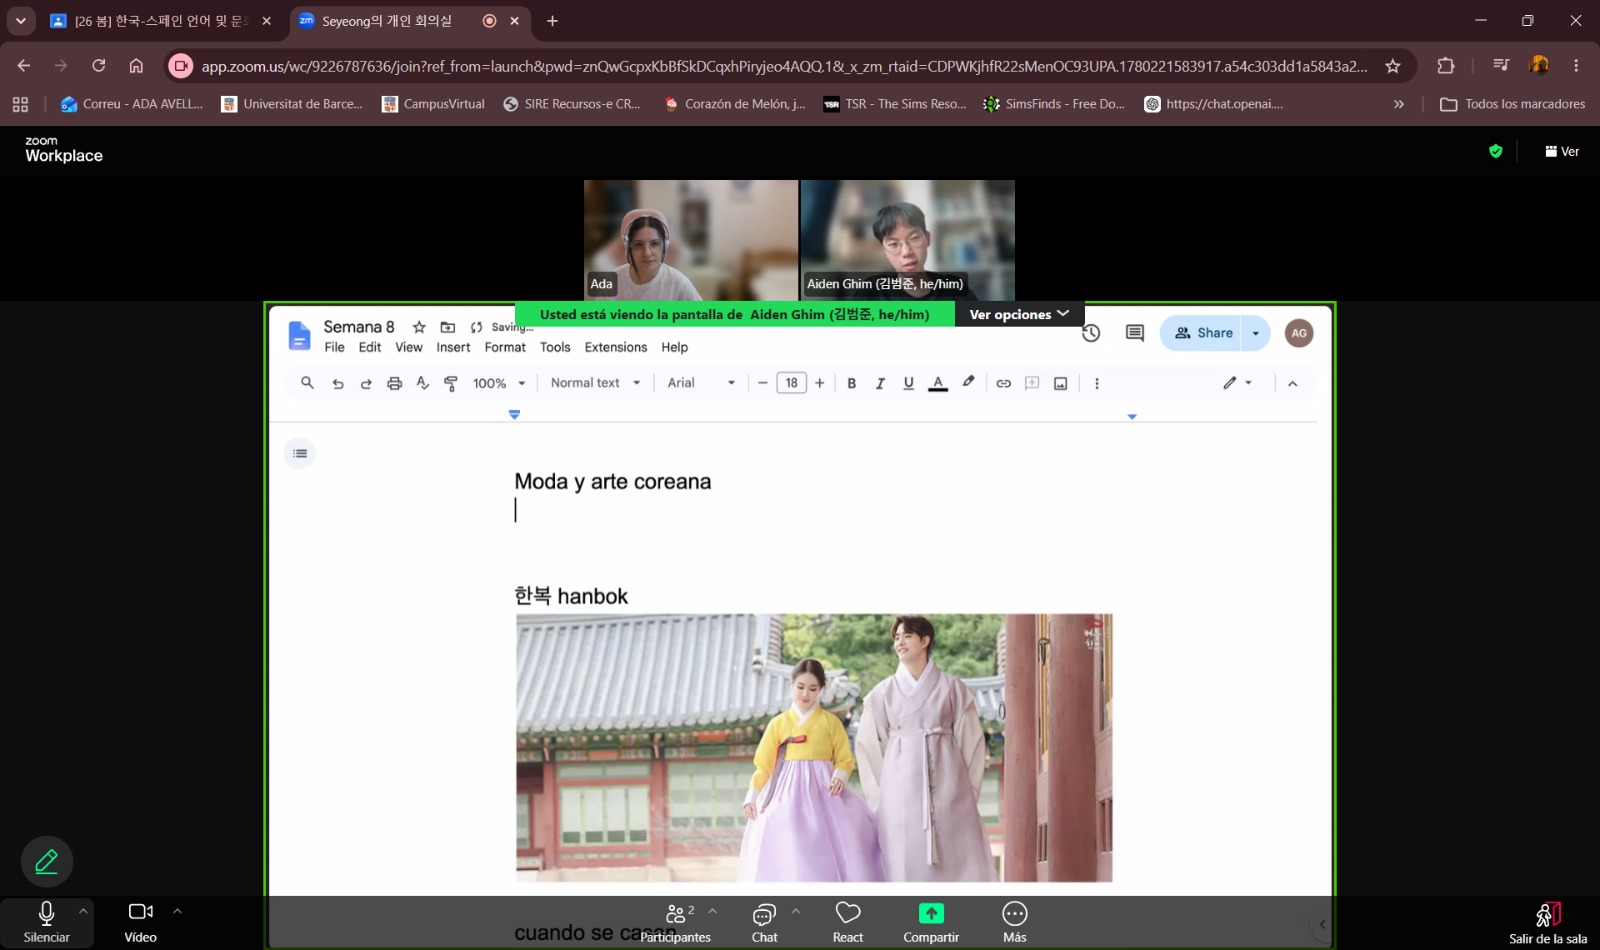This screenshot has width=1600, height=950.
Task: Add a comment from the toolbar
Action: 1032,383
